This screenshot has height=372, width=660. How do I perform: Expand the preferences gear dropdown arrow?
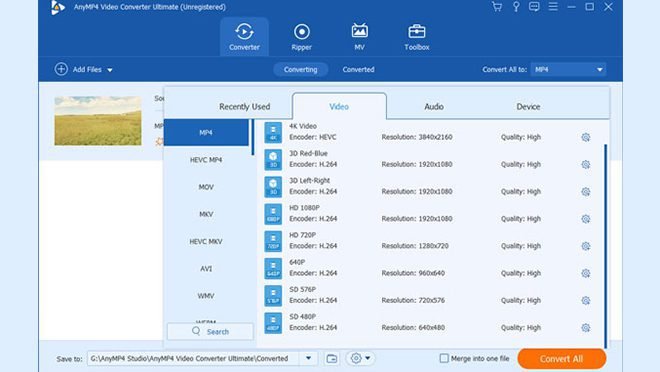pyautogui.click(x=367, y=358)
